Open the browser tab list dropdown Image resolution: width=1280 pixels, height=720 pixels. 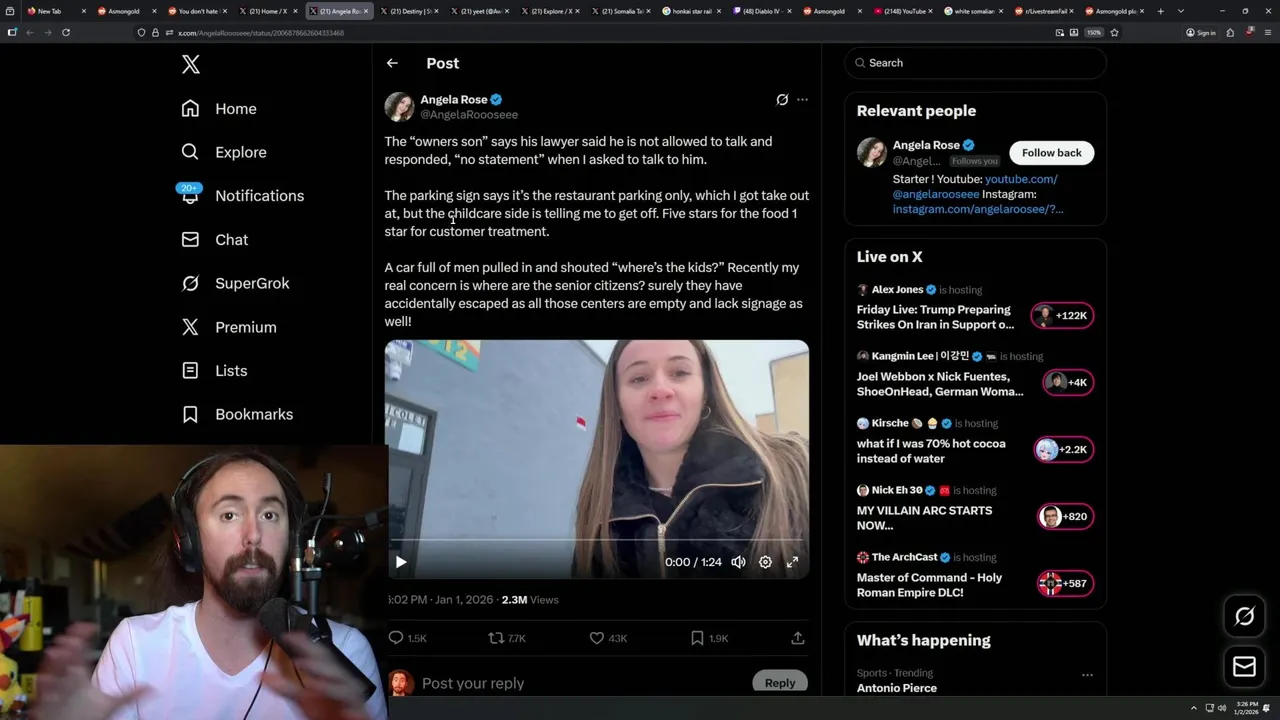pos(1181,11)
